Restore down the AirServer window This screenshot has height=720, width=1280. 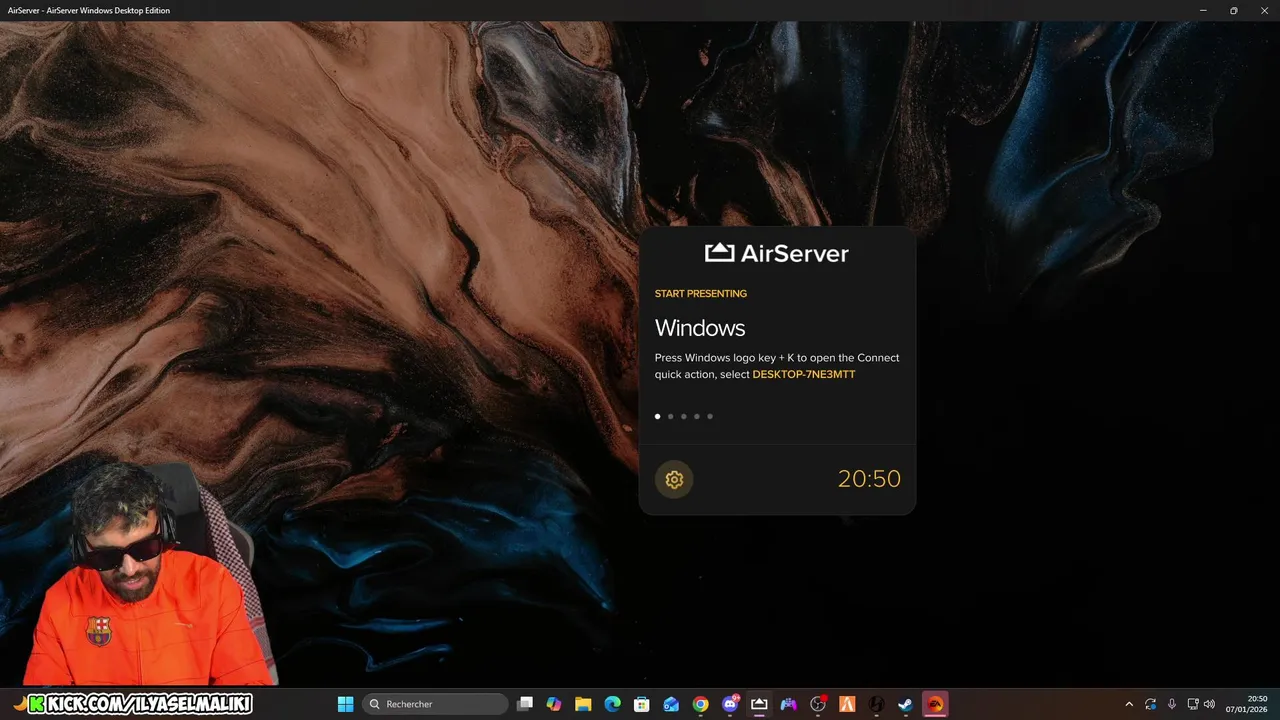(x=1233, y=10)
